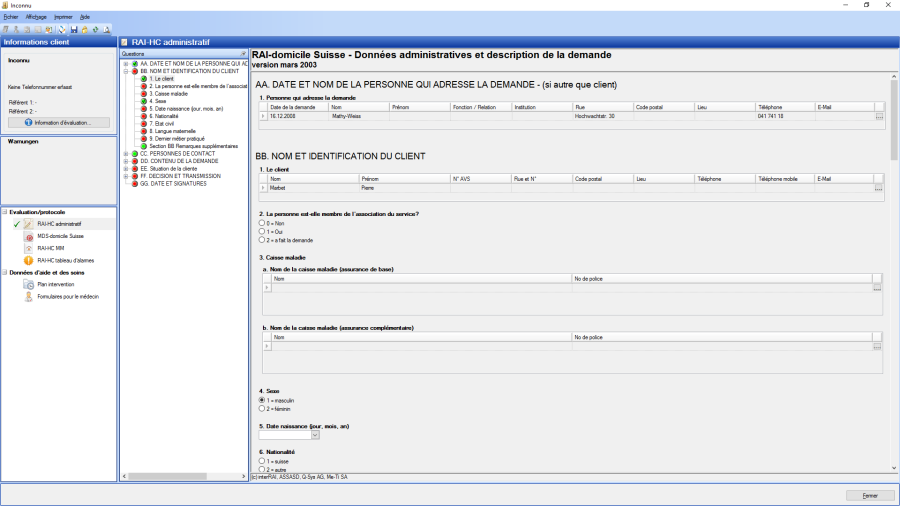Click the Save (floppy disk) toolbar icon
Image resolution: width=900 pixels, height=506 pixels.
(73, 29)
